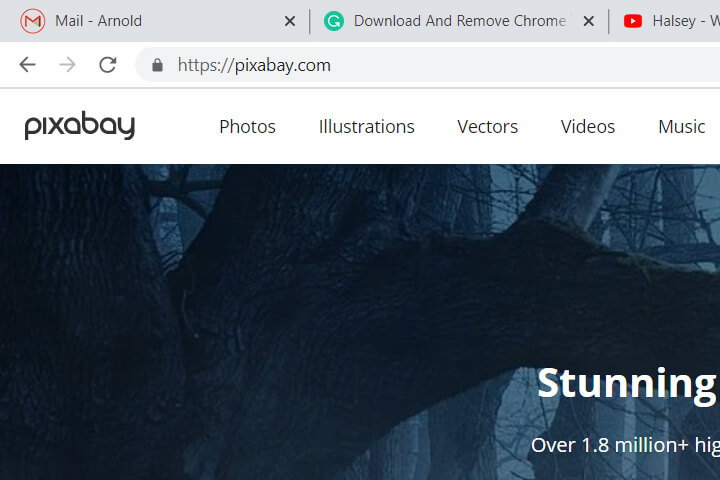Open the Pixabay logo home link
The image size is (720, 480).
pyautogui.click(x=79, y=125)
